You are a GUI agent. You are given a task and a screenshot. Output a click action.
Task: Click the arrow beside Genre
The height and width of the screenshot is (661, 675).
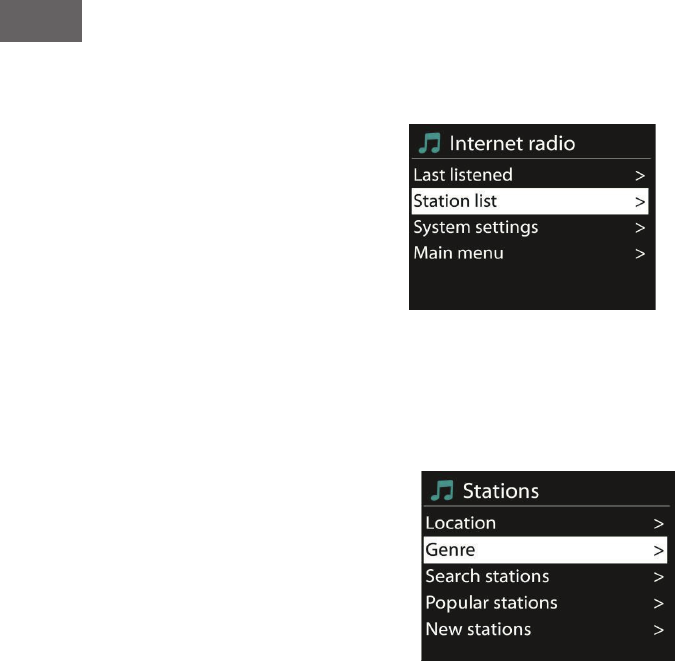pyautogui.click(x=659, y=550)
